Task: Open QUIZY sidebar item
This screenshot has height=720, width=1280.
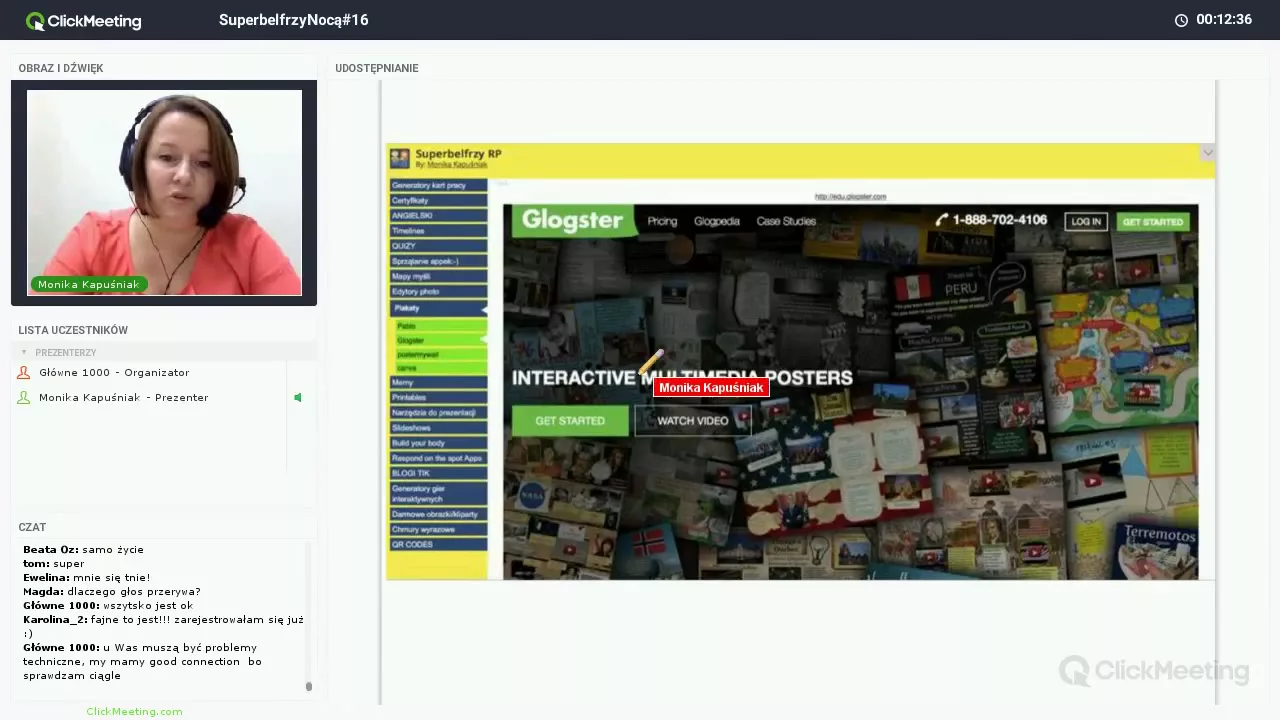Action: (439, 245)
